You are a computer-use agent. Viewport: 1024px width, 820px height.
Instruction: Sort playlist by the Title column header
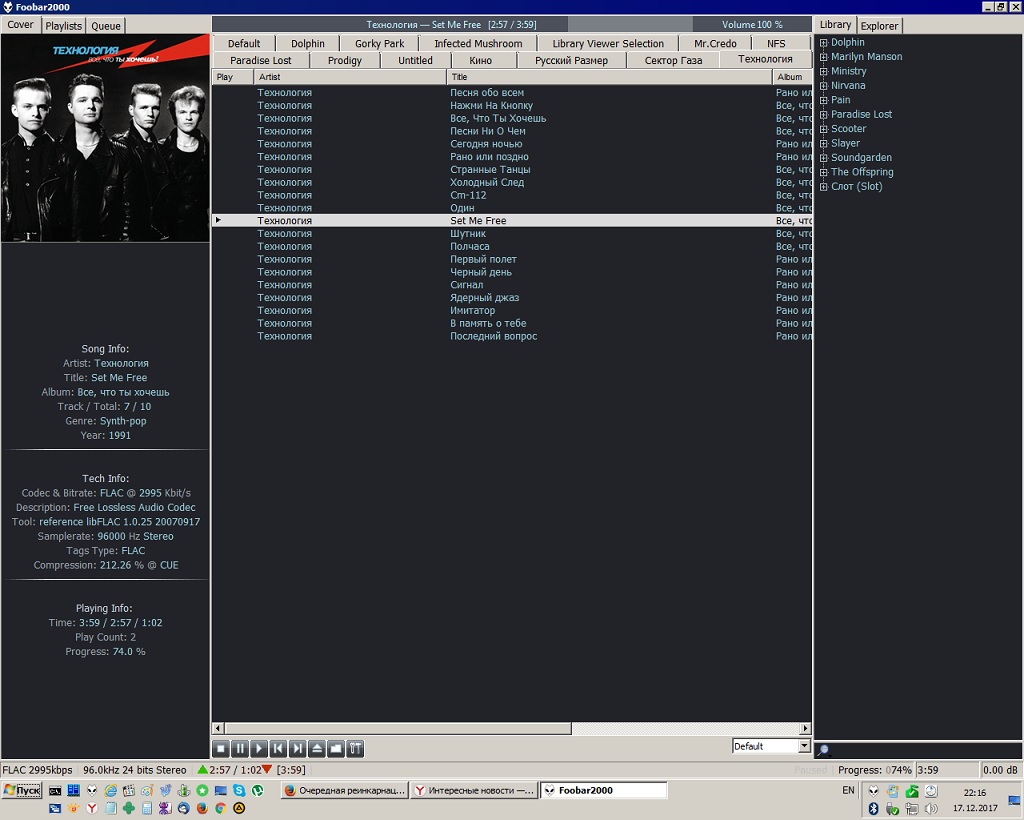point(608,77)
